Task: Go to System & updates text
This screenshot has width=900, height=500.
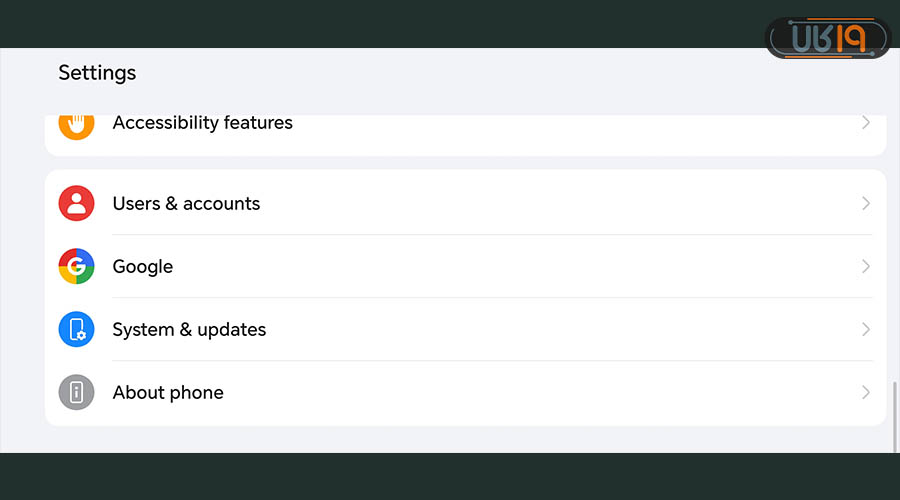Action: [x=189, y=330]
